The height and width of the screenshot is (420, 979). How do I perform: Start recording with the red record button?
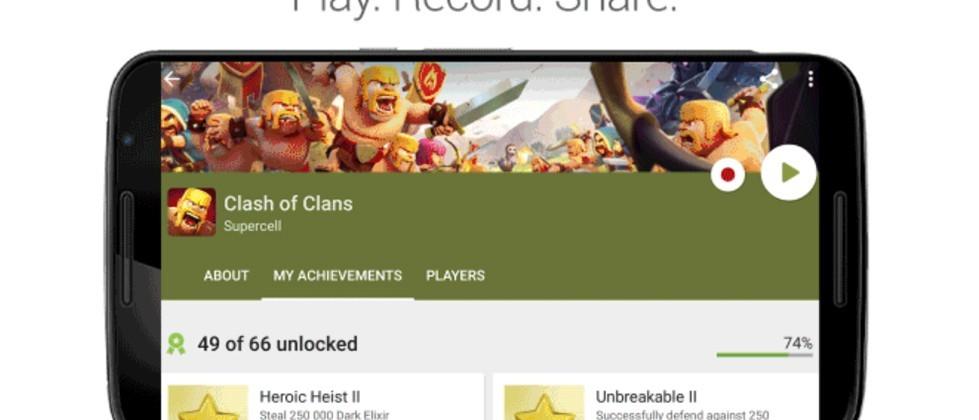point(727,175)
